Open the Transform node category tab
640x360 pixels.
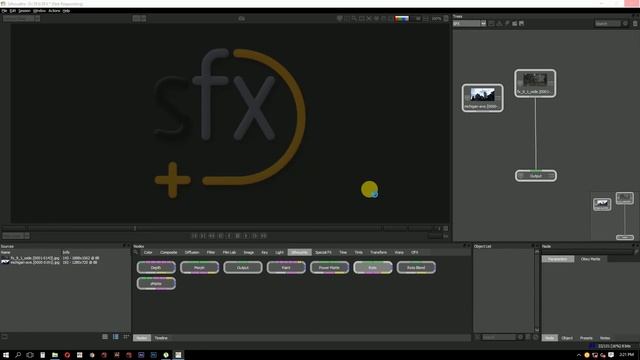(x=378, y=252)
